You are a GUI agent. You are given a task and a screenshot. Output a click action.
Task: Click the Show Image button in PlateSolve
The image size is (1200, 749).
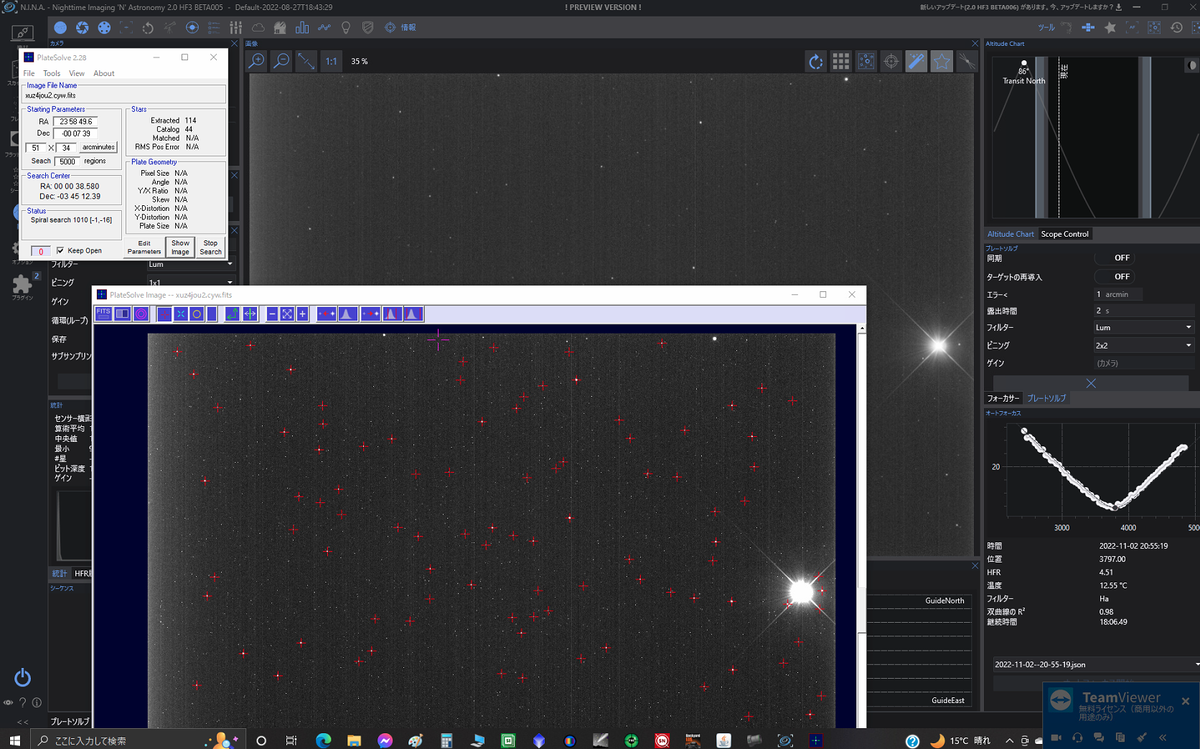[180, 247]
